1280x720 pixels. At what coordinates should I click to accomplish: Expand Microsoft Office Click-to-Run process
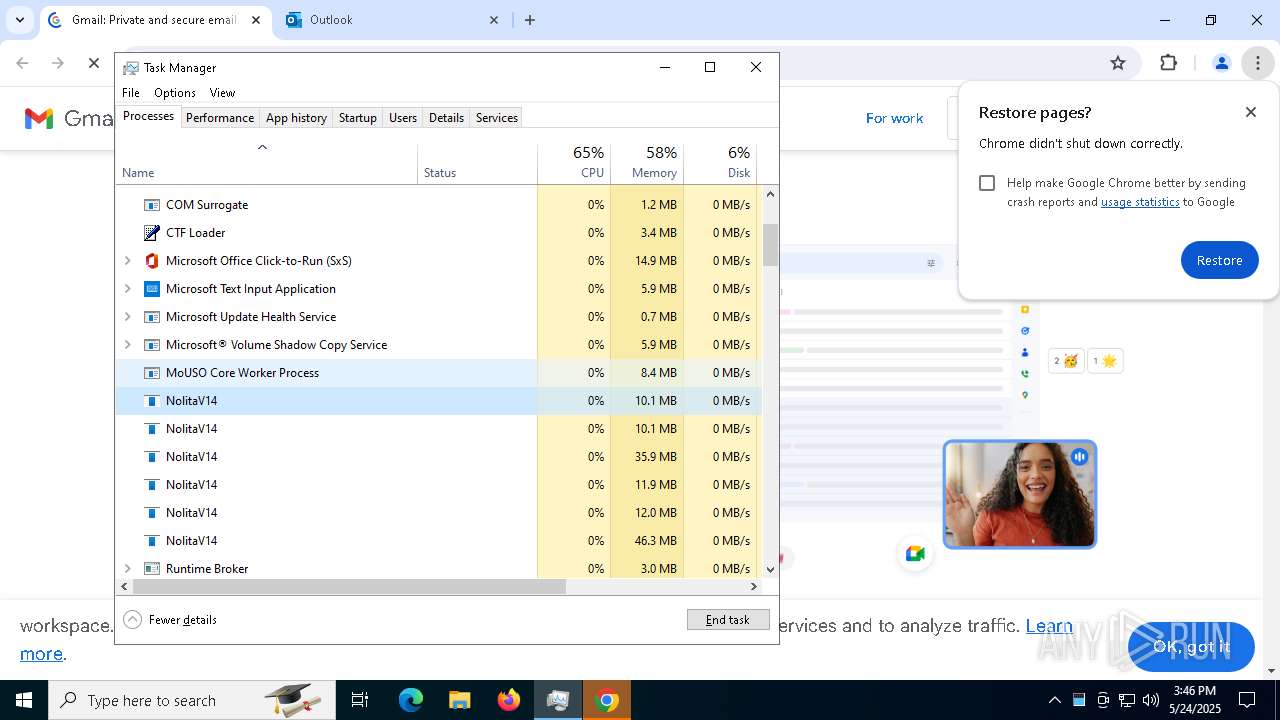pos(127,261)
